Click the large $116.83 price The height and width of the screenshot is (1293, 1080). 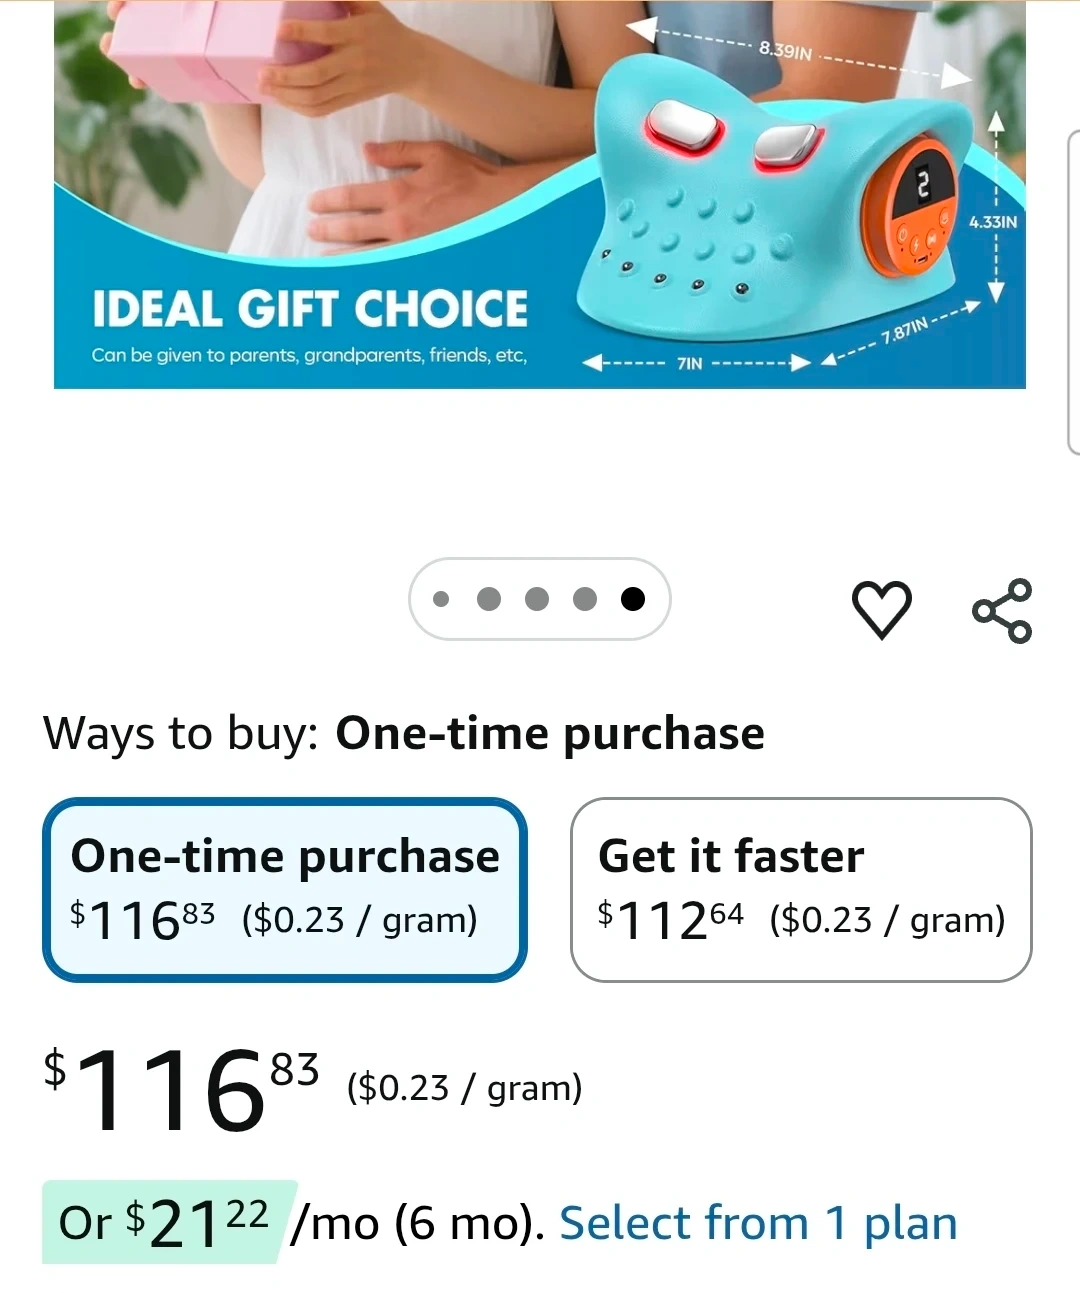(181, 1089)
